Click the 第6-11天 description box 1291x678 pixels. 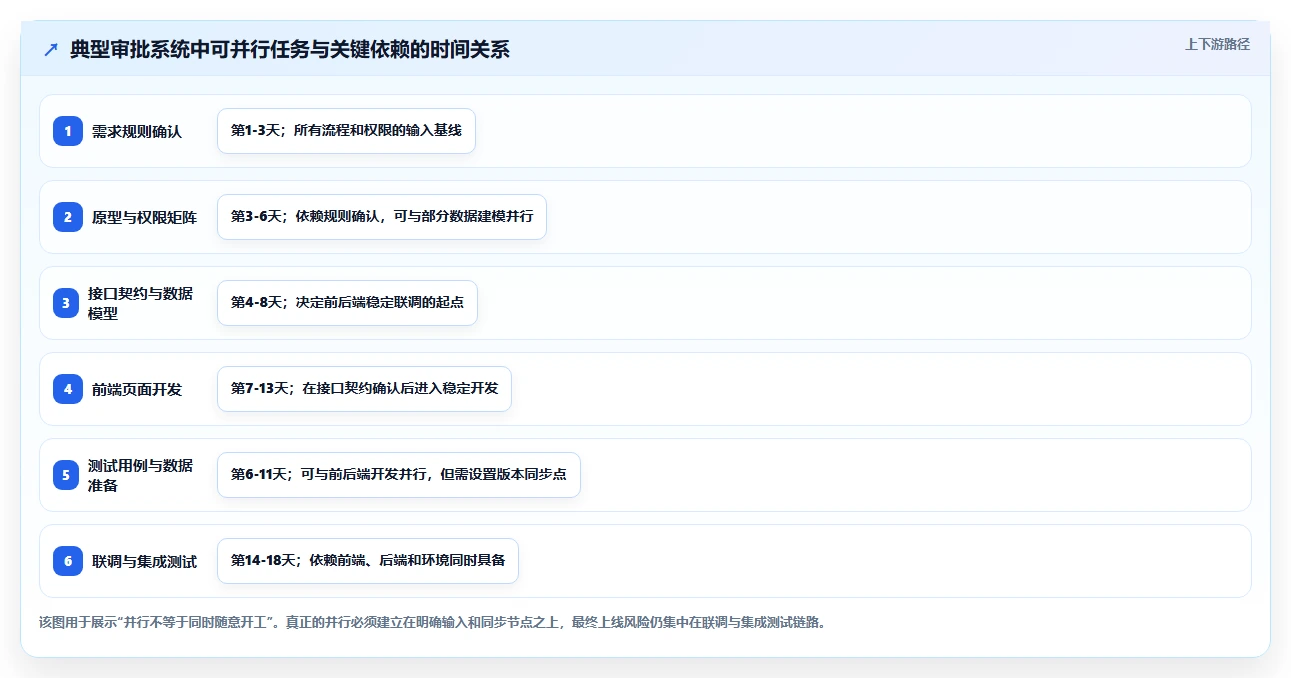tap(399, 475)
